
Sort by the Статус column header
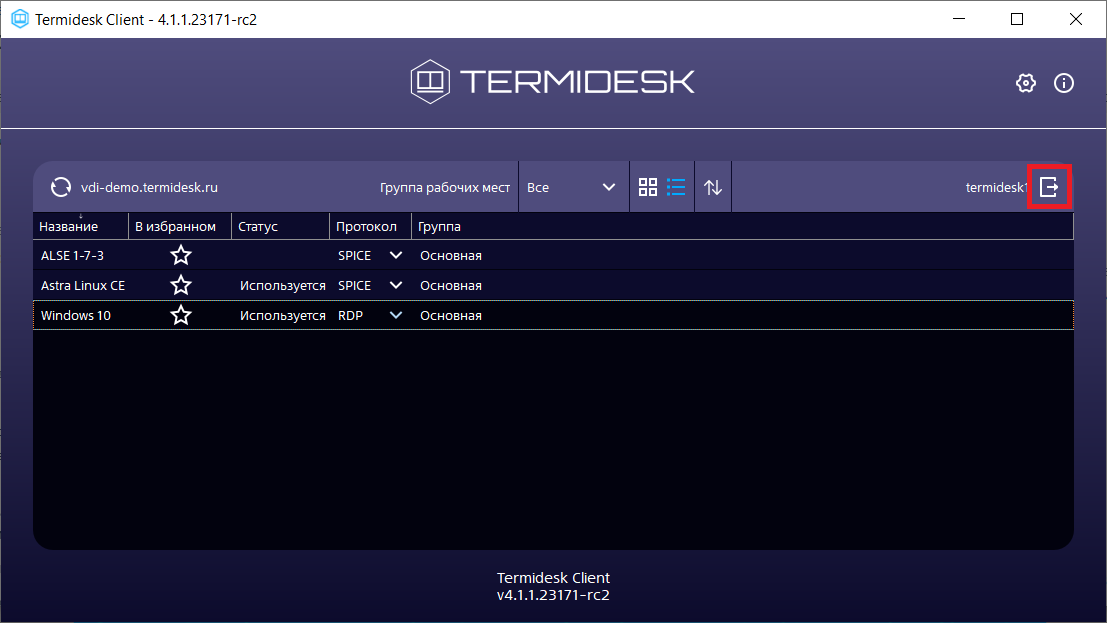click(x=258, y=227)
